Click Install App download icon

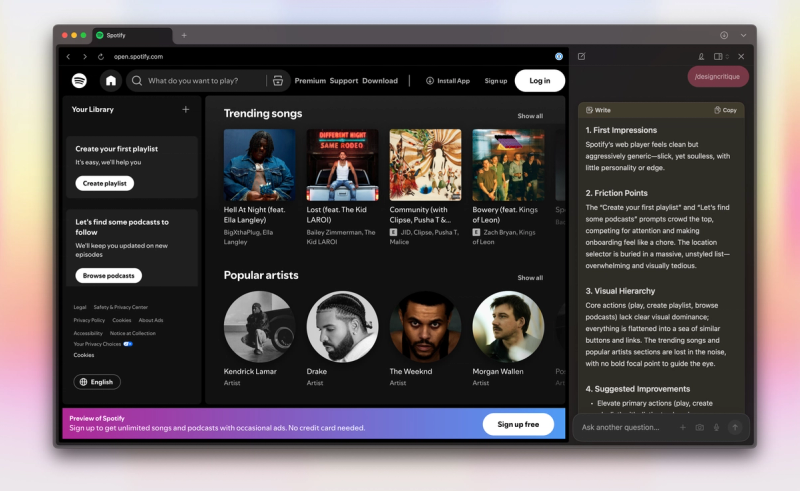tap(430, 81)
